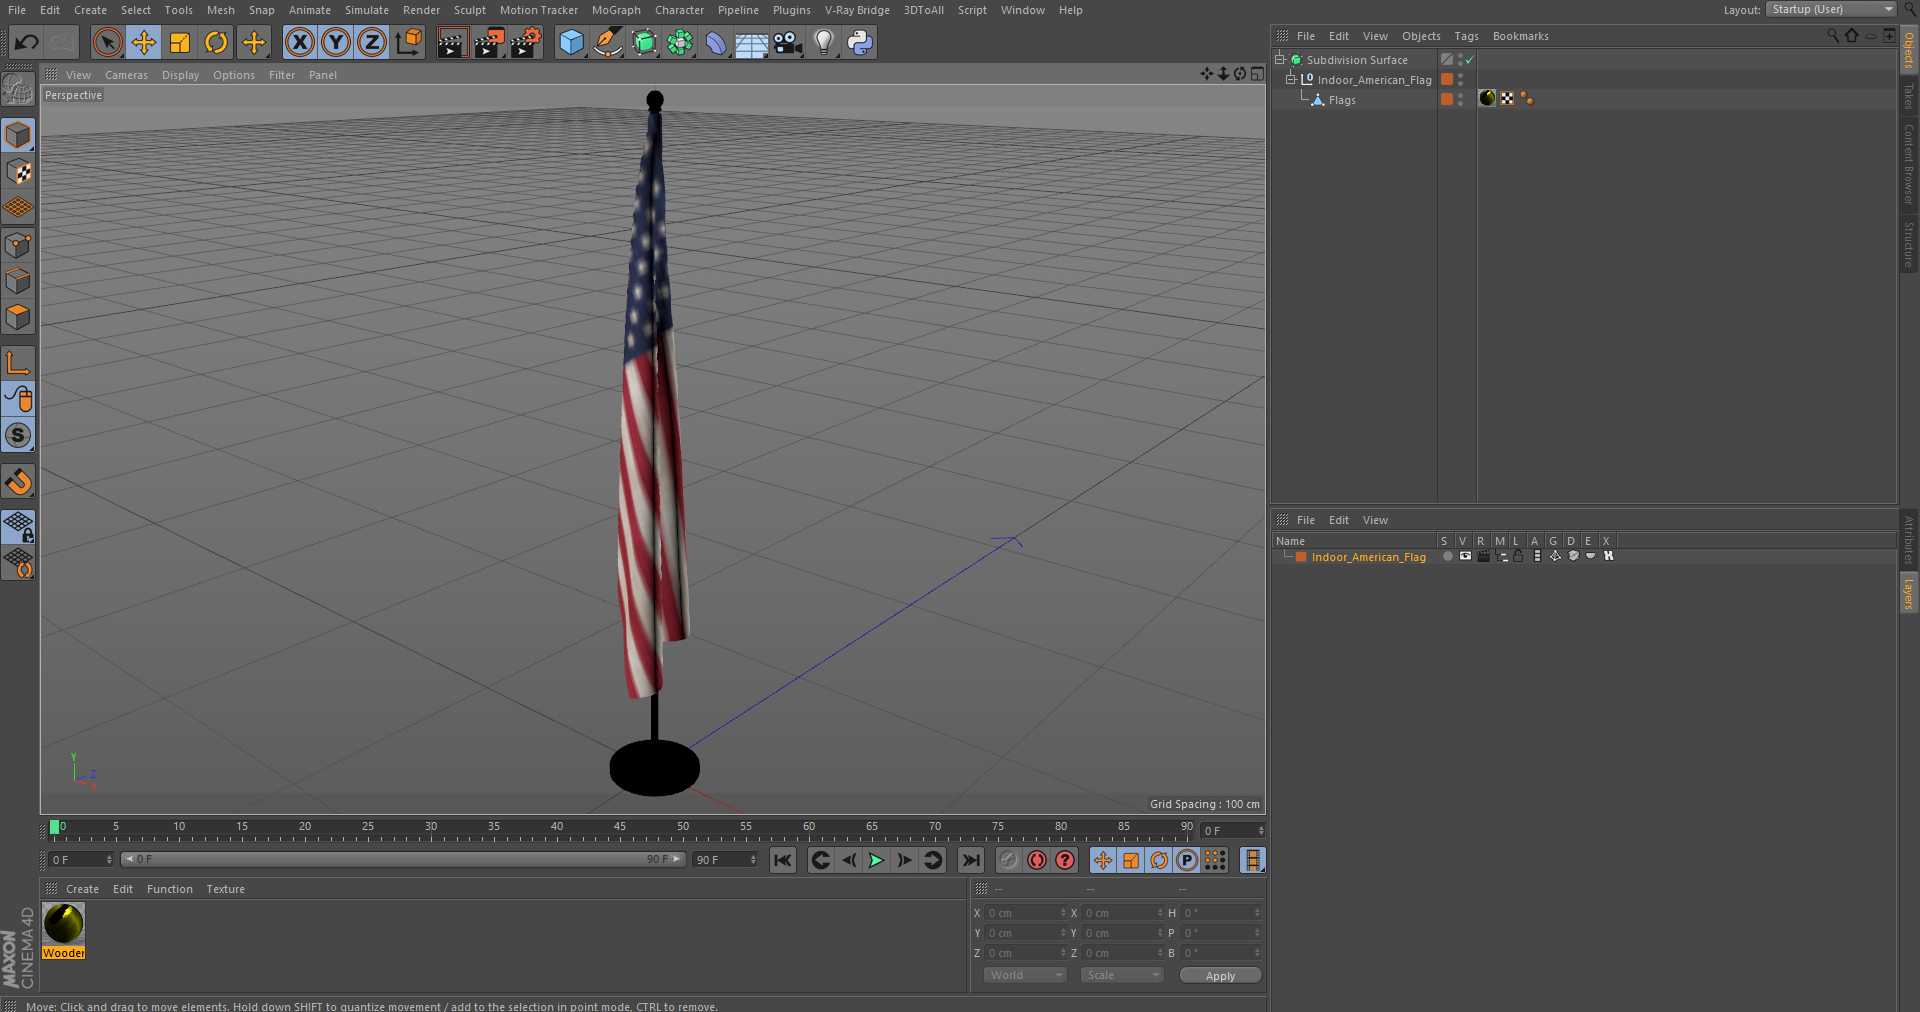Toggle Y axis lock
The width and height of the screenshot is (1920, 1012).
(x=336, y=42)
